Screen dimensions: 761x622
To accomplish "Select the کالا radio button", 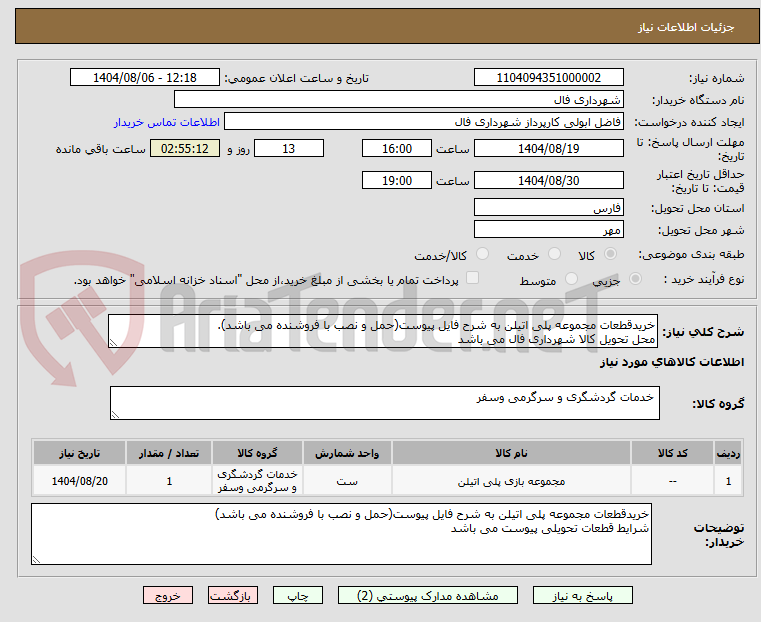I will [x=611, y=254].
